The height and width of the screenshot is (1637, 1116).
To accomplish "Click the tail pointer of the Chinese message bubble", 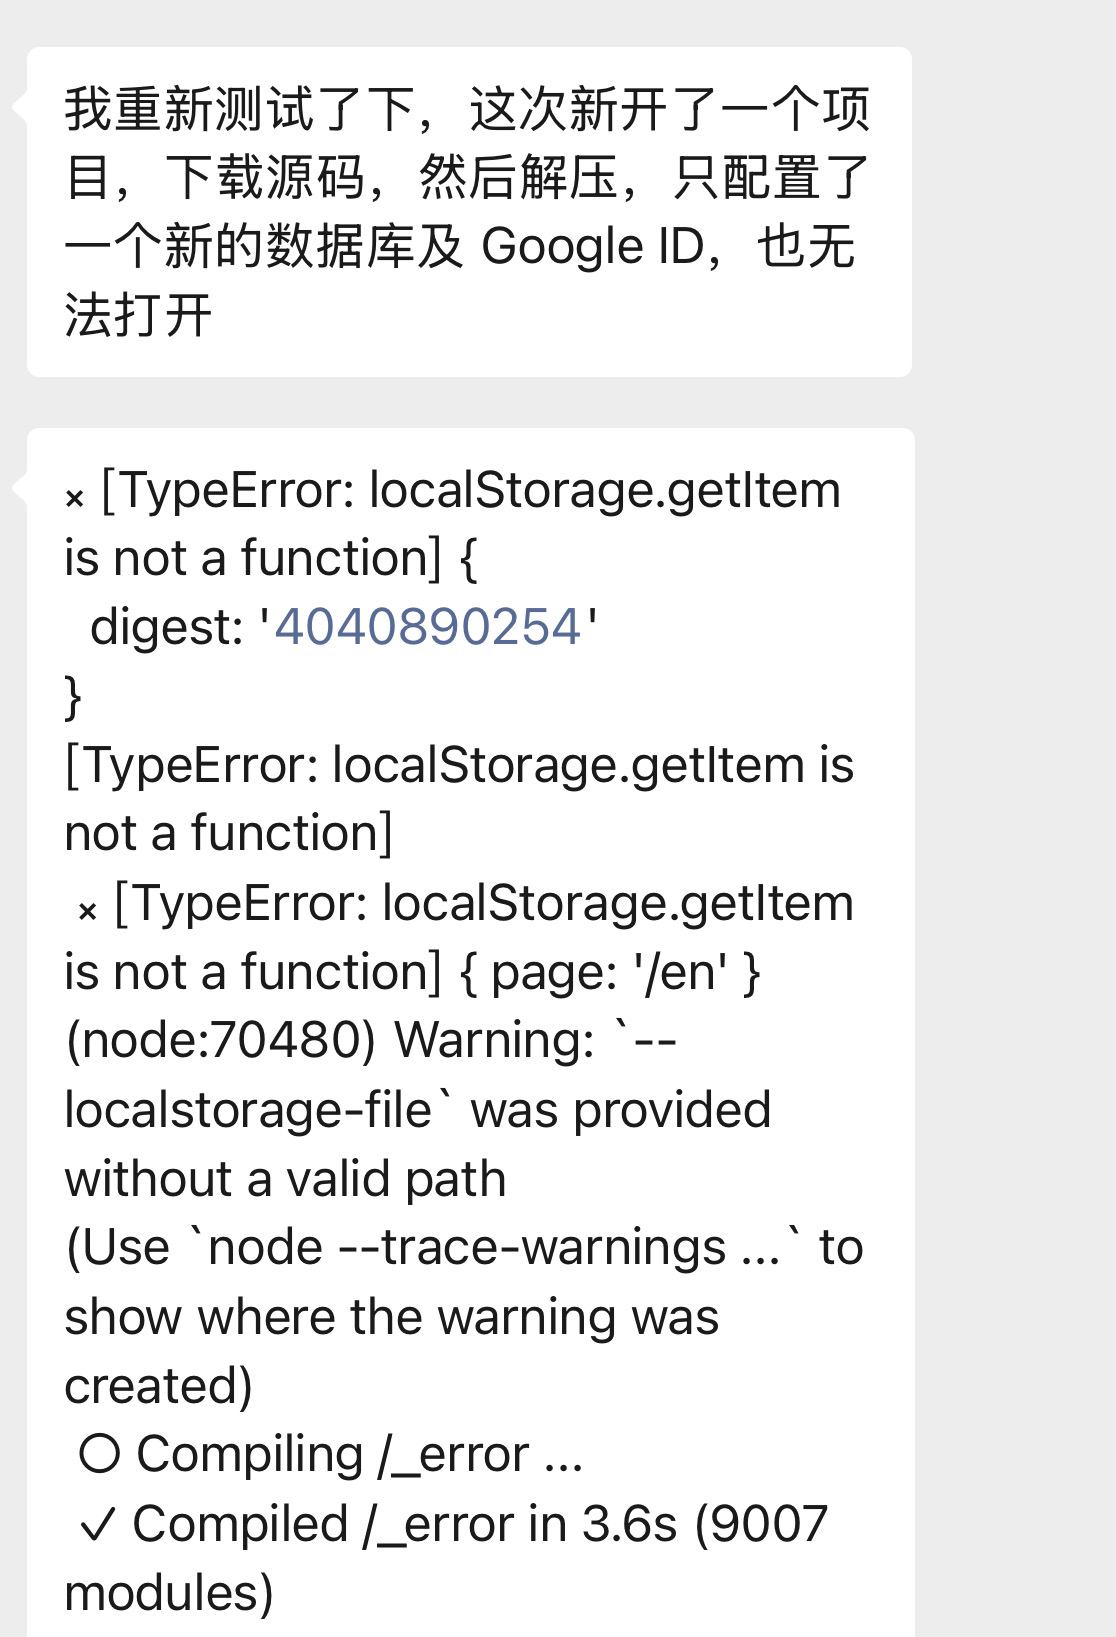I will pyautogui.click(x=19, y=106).
